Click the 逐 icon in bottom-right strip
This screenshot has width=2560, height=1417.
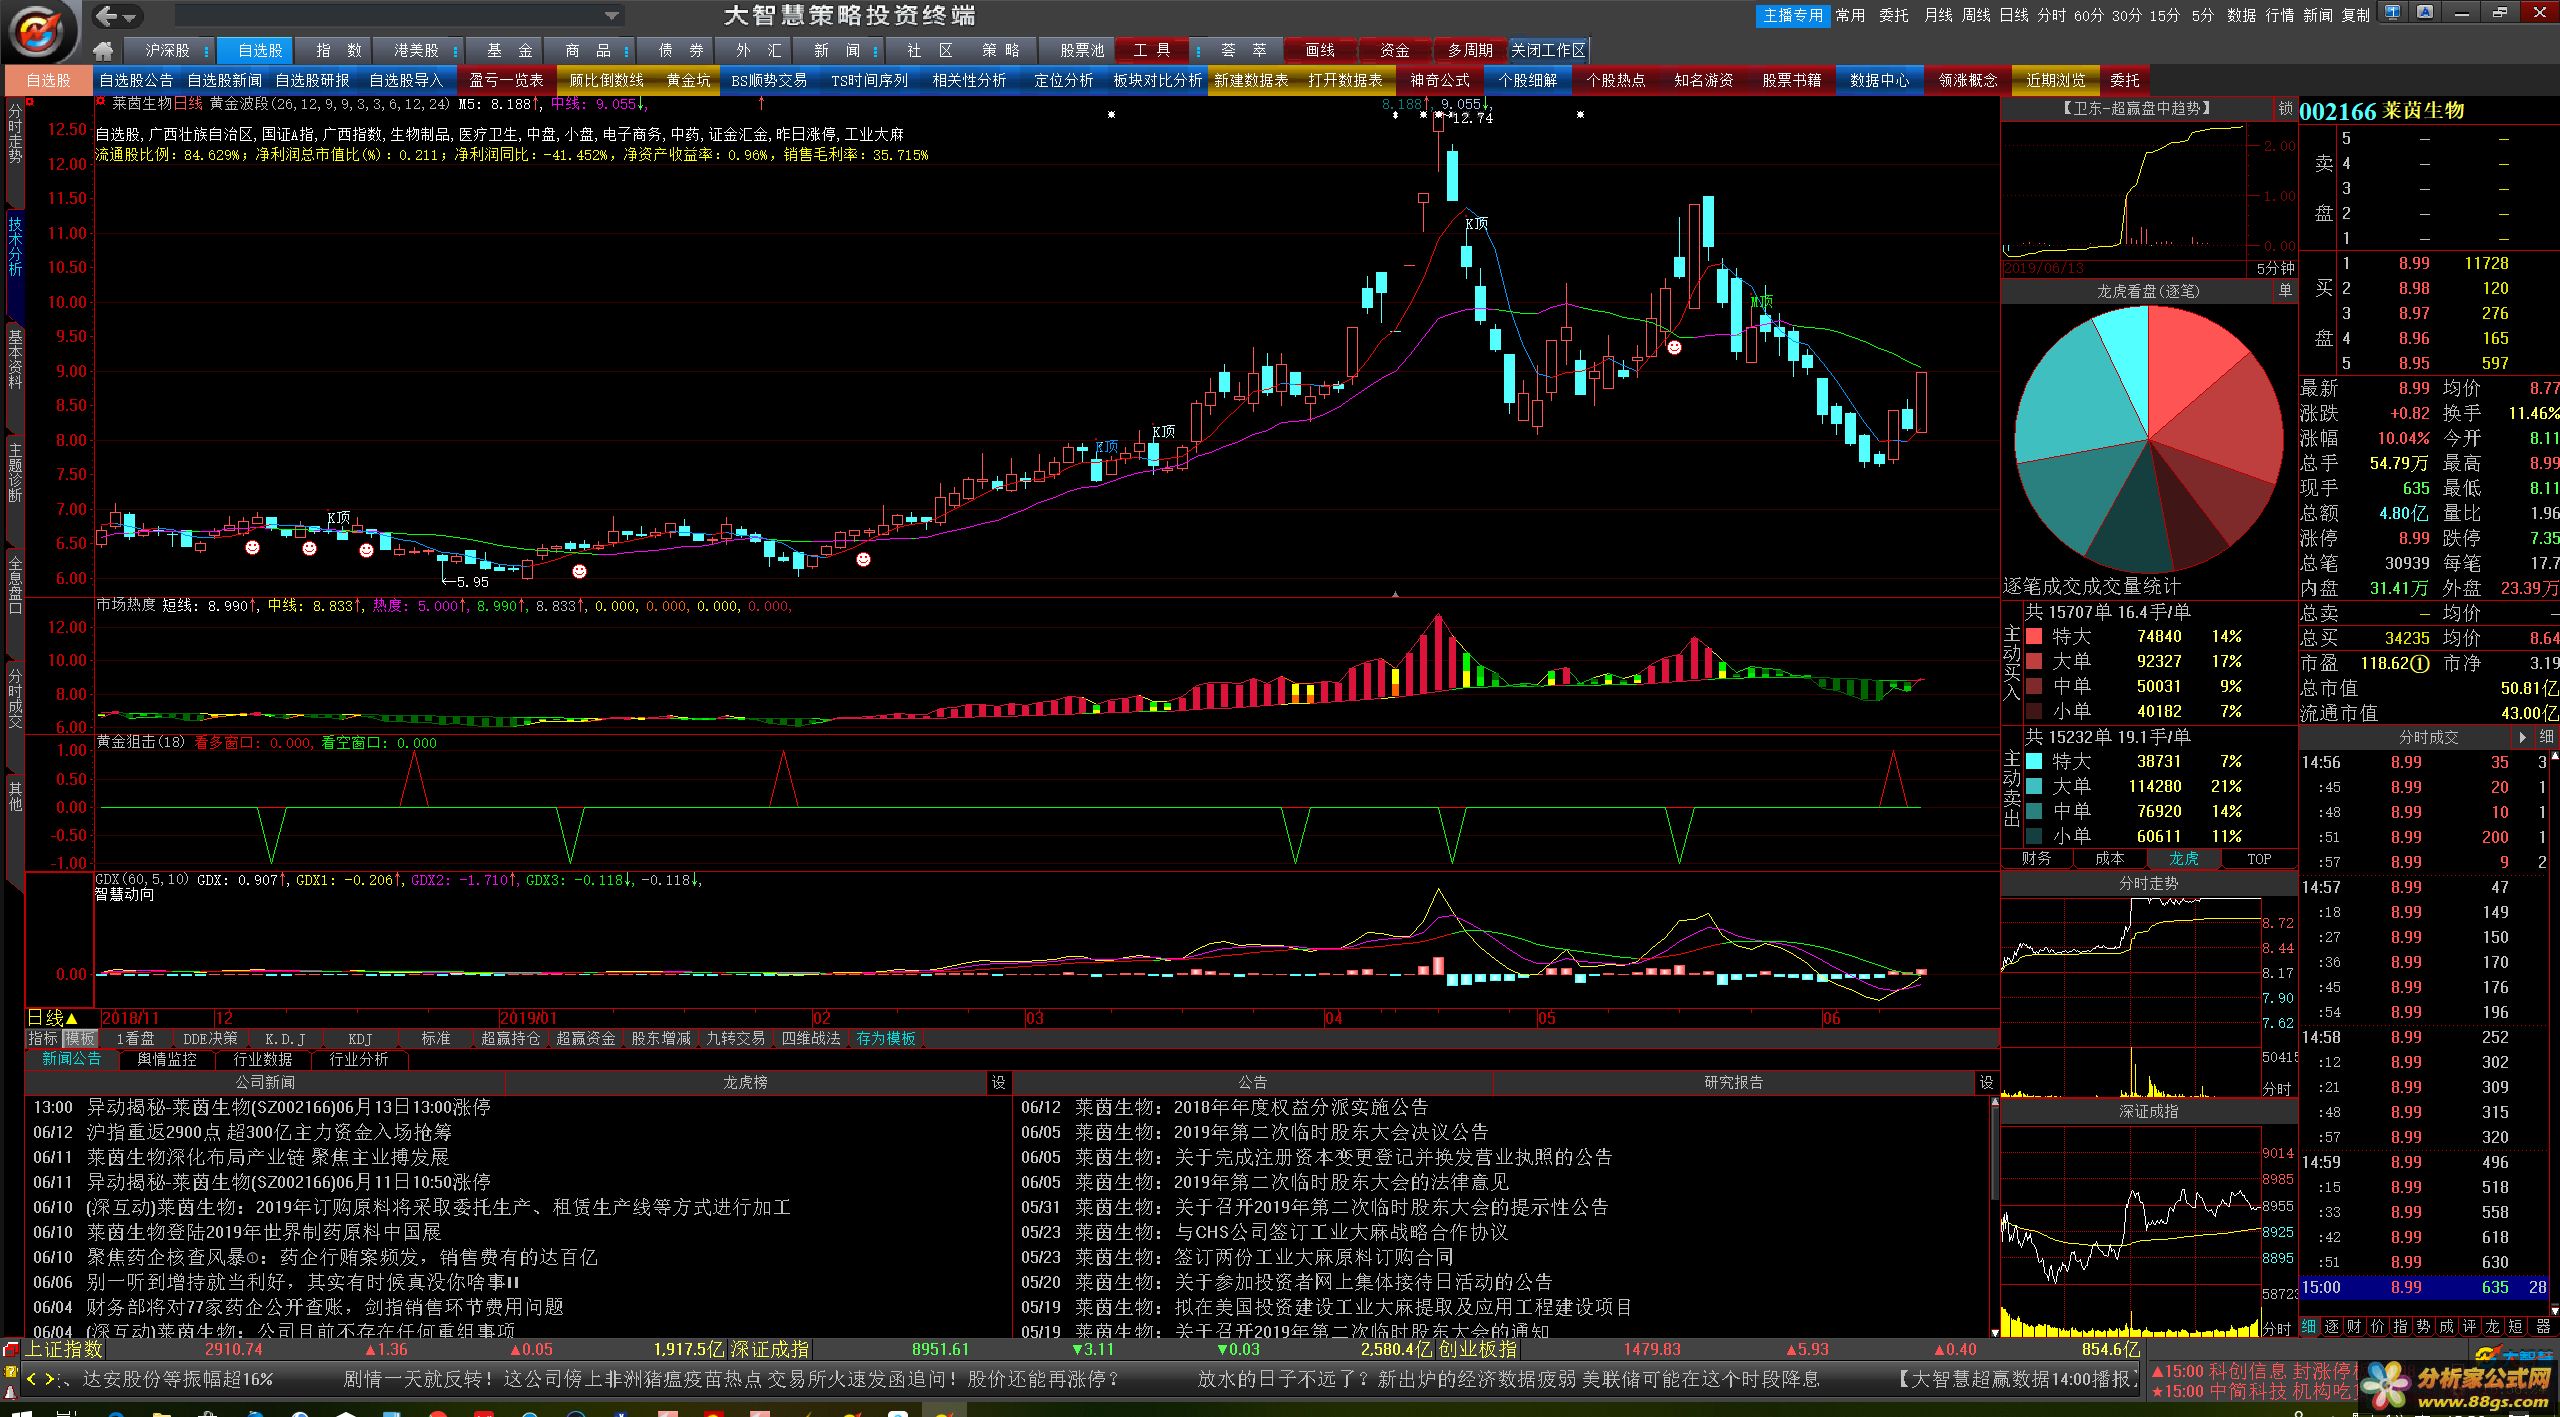click(x=2332, y=1327)
